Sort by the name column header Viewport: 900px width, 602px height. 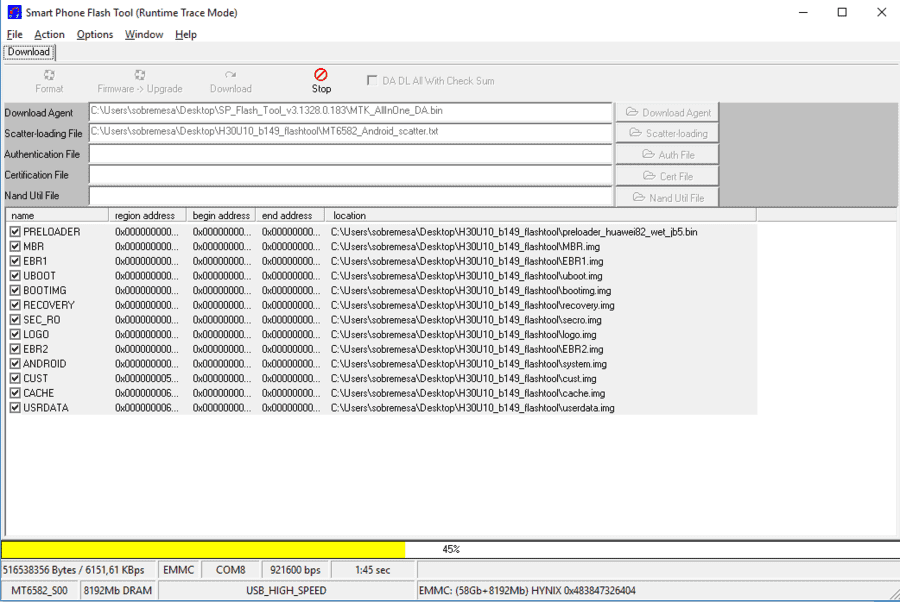pyautogui.click(x=57, y=216)
